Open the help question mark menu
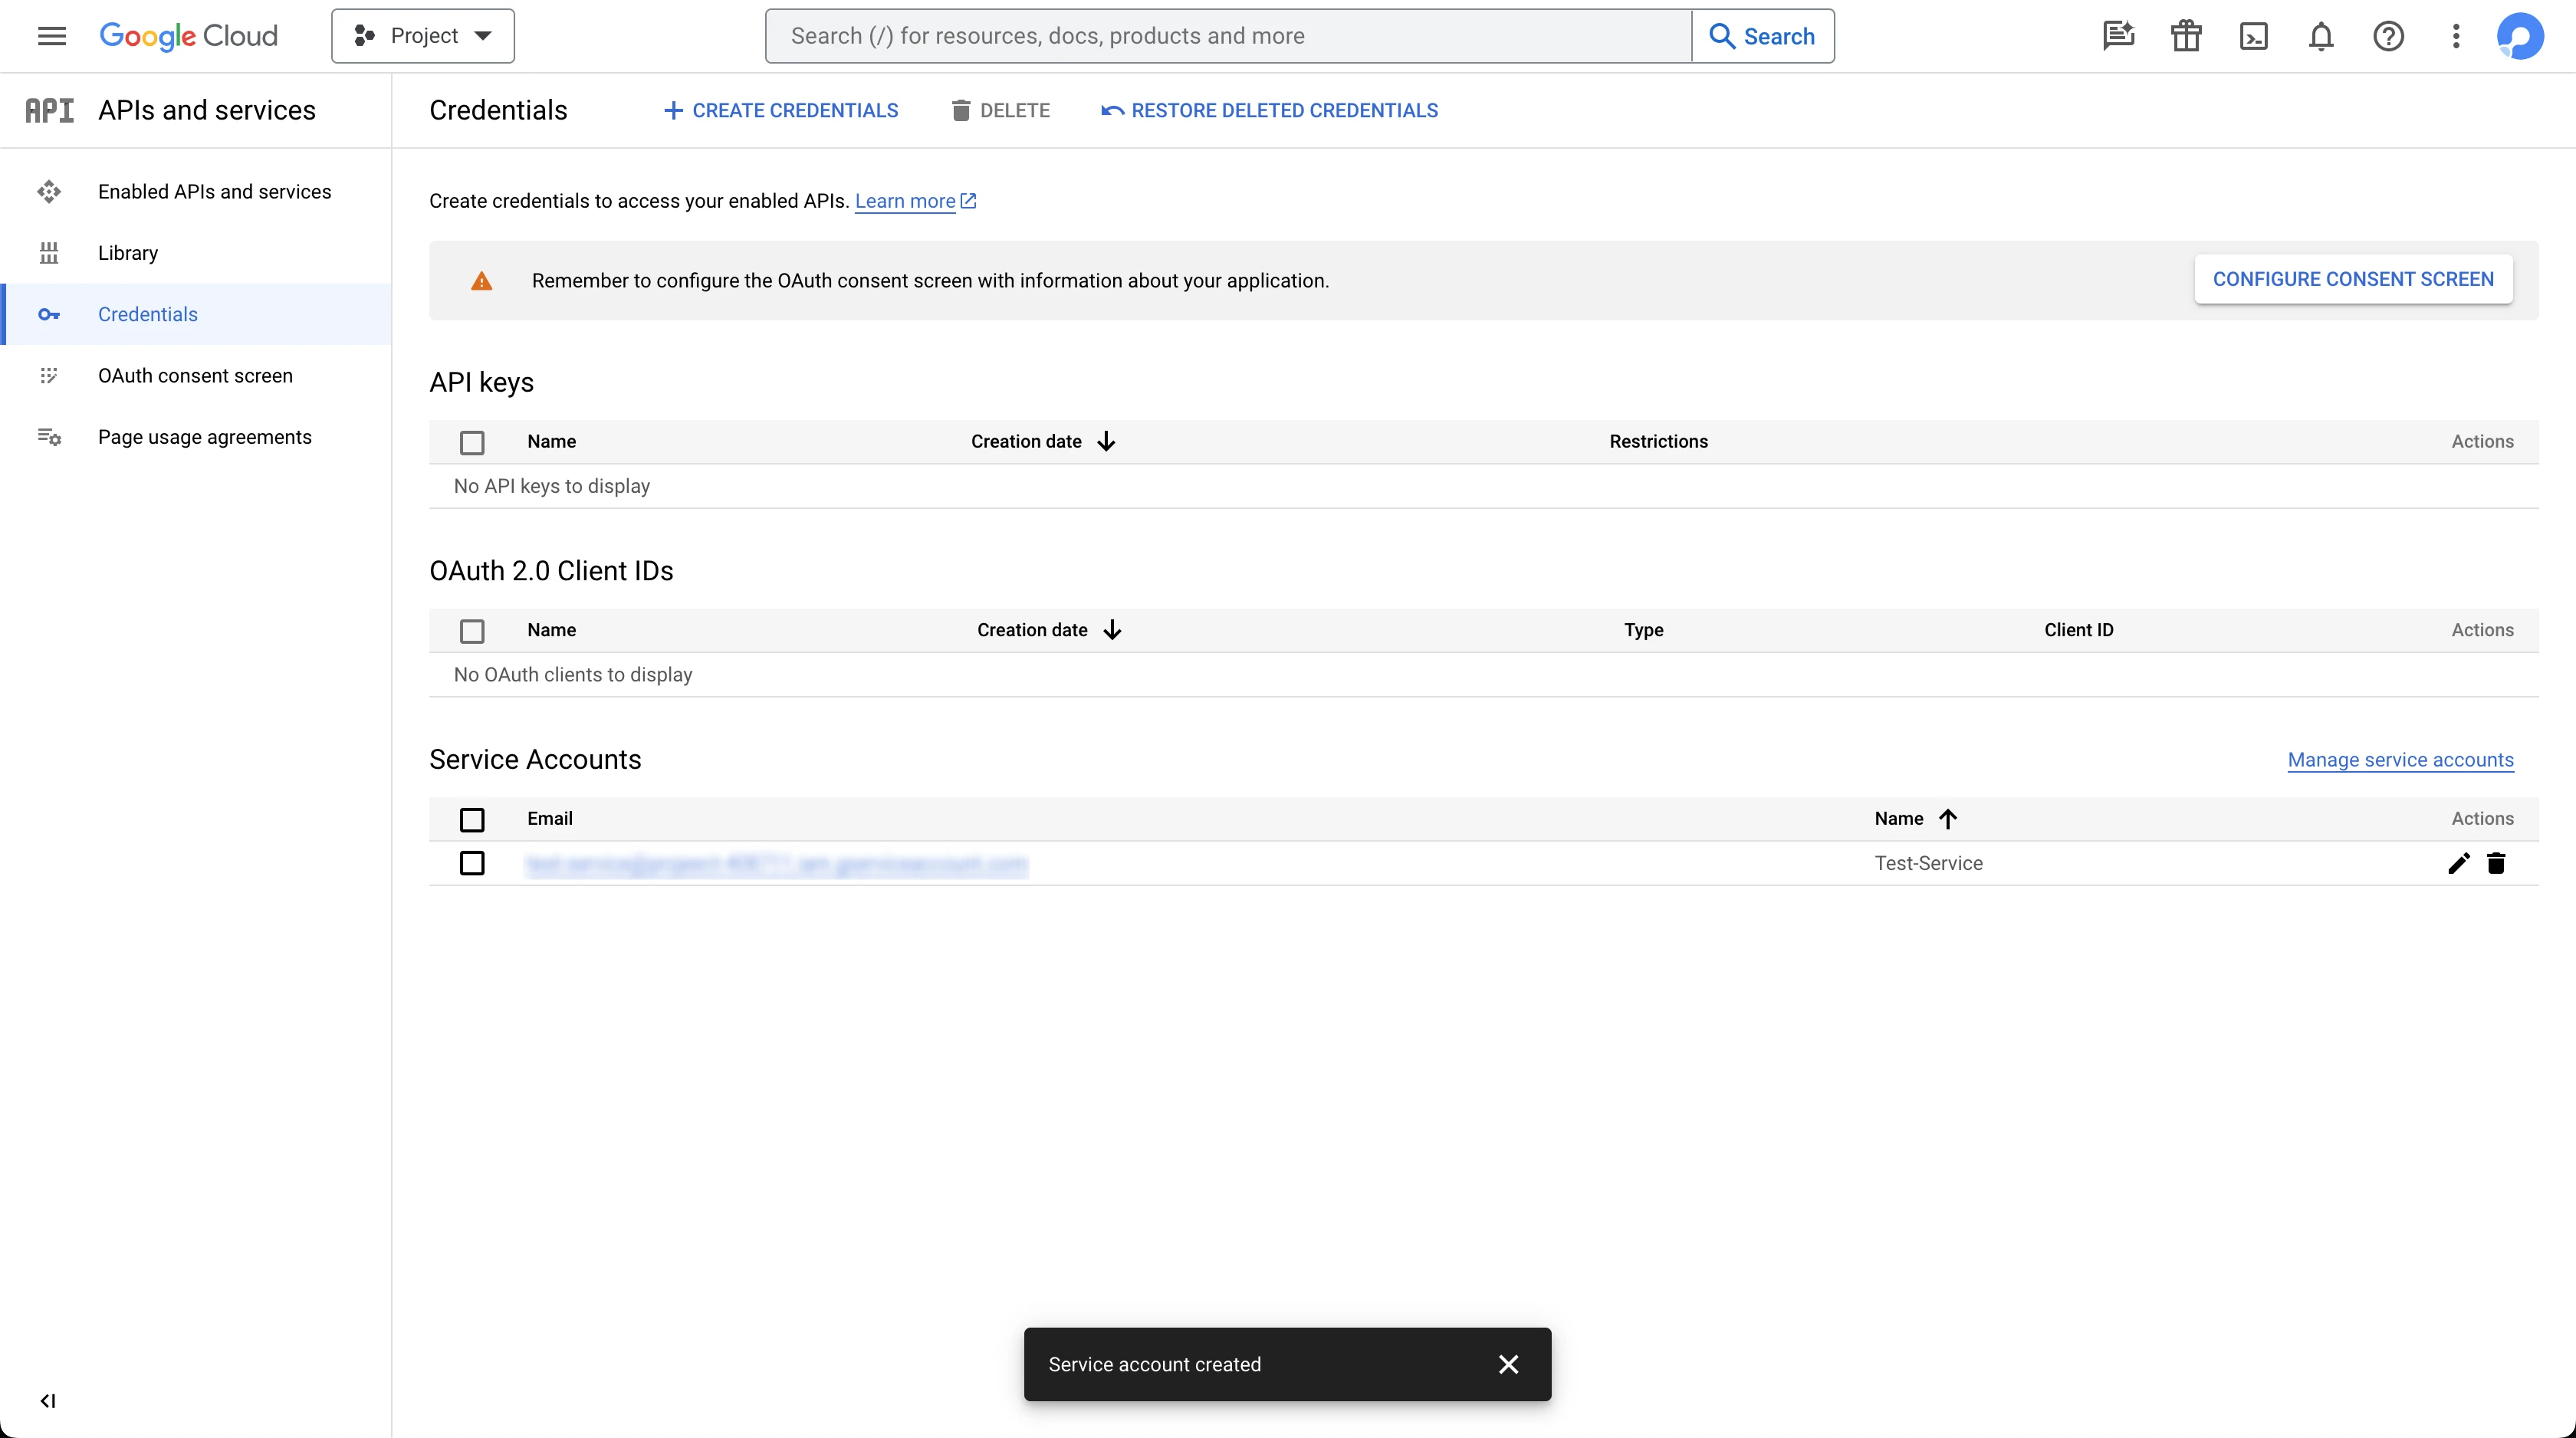The height and width of the screenshot is (1438, 2576). tap(2388, 36)
